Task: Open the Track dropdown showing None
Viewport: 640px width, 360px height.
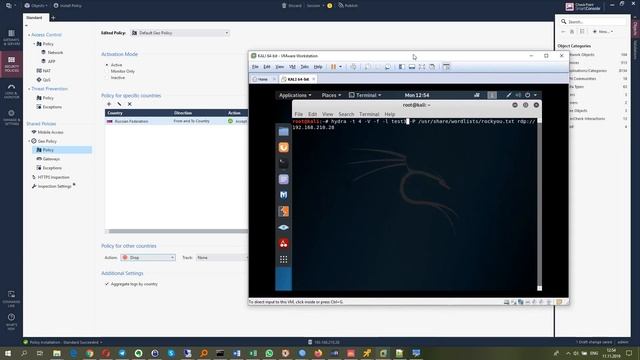Action: click(x=222, y=258)
